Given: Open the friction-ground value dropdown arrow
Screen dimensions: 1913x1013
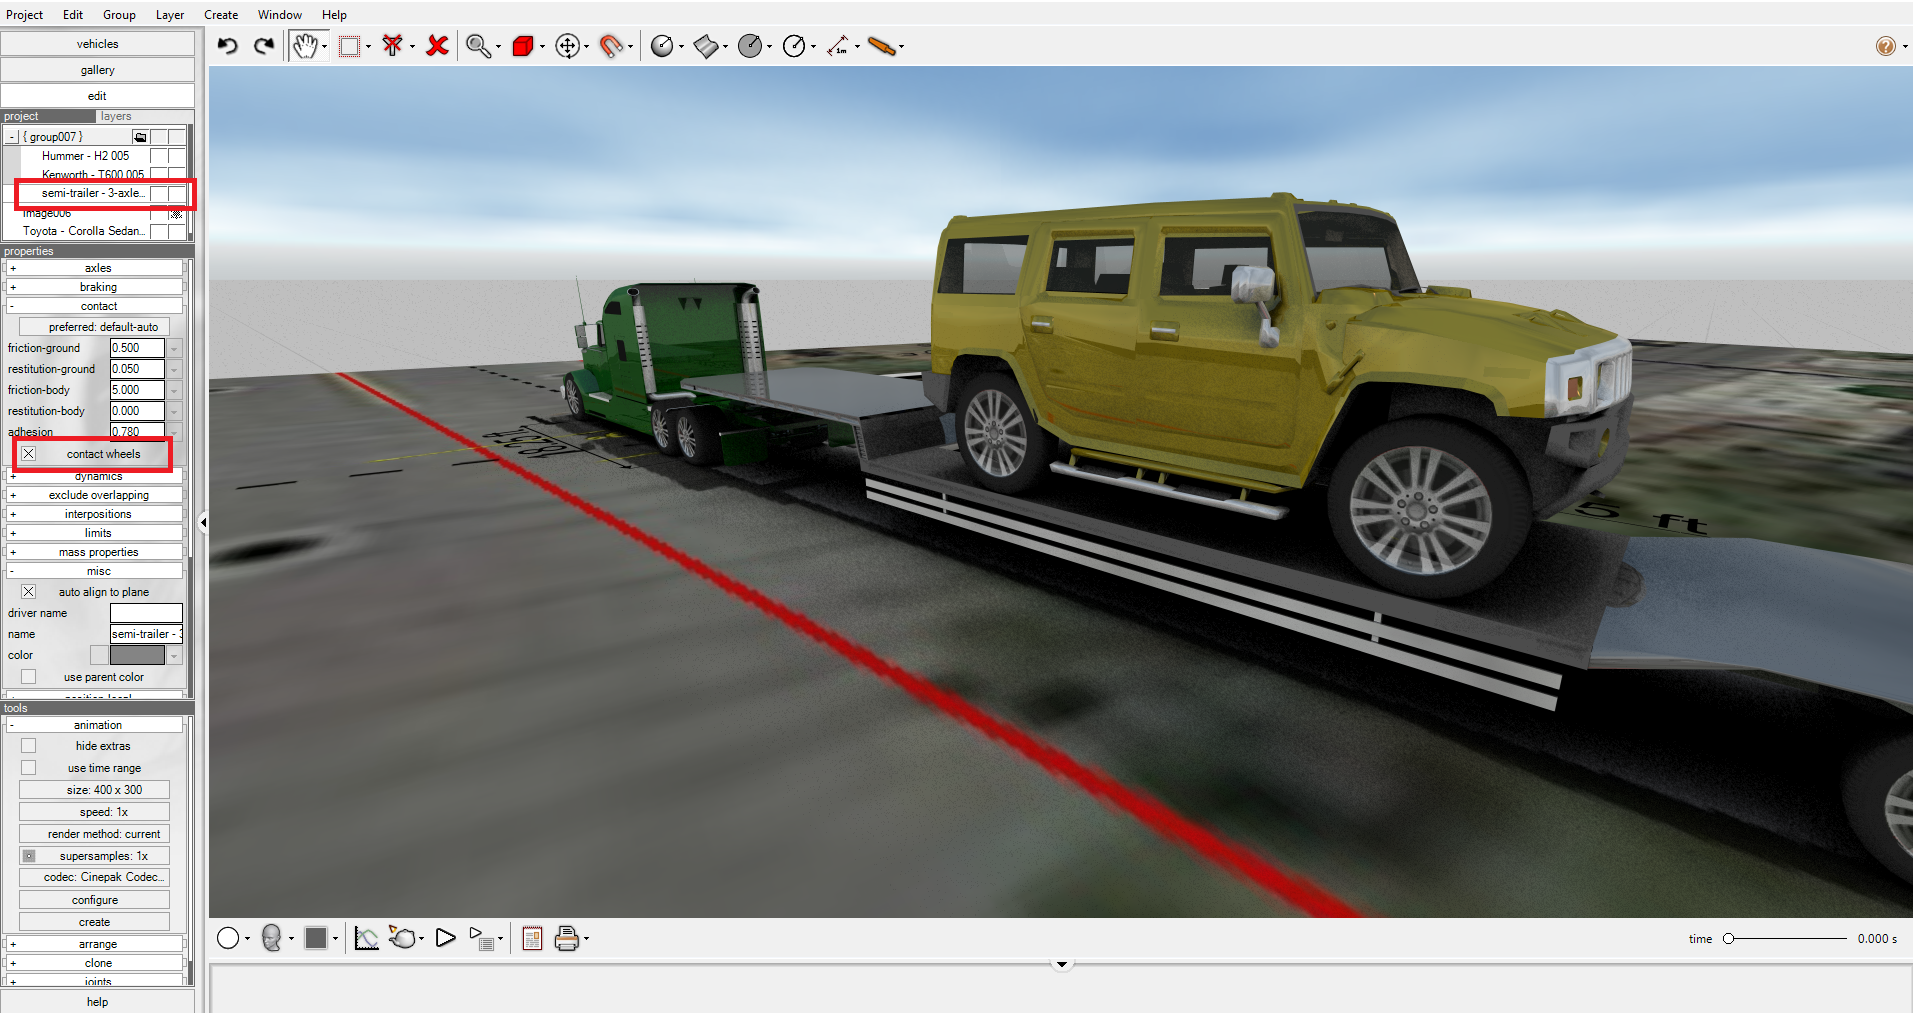Looking at the screenshot, I should (174, 348).
